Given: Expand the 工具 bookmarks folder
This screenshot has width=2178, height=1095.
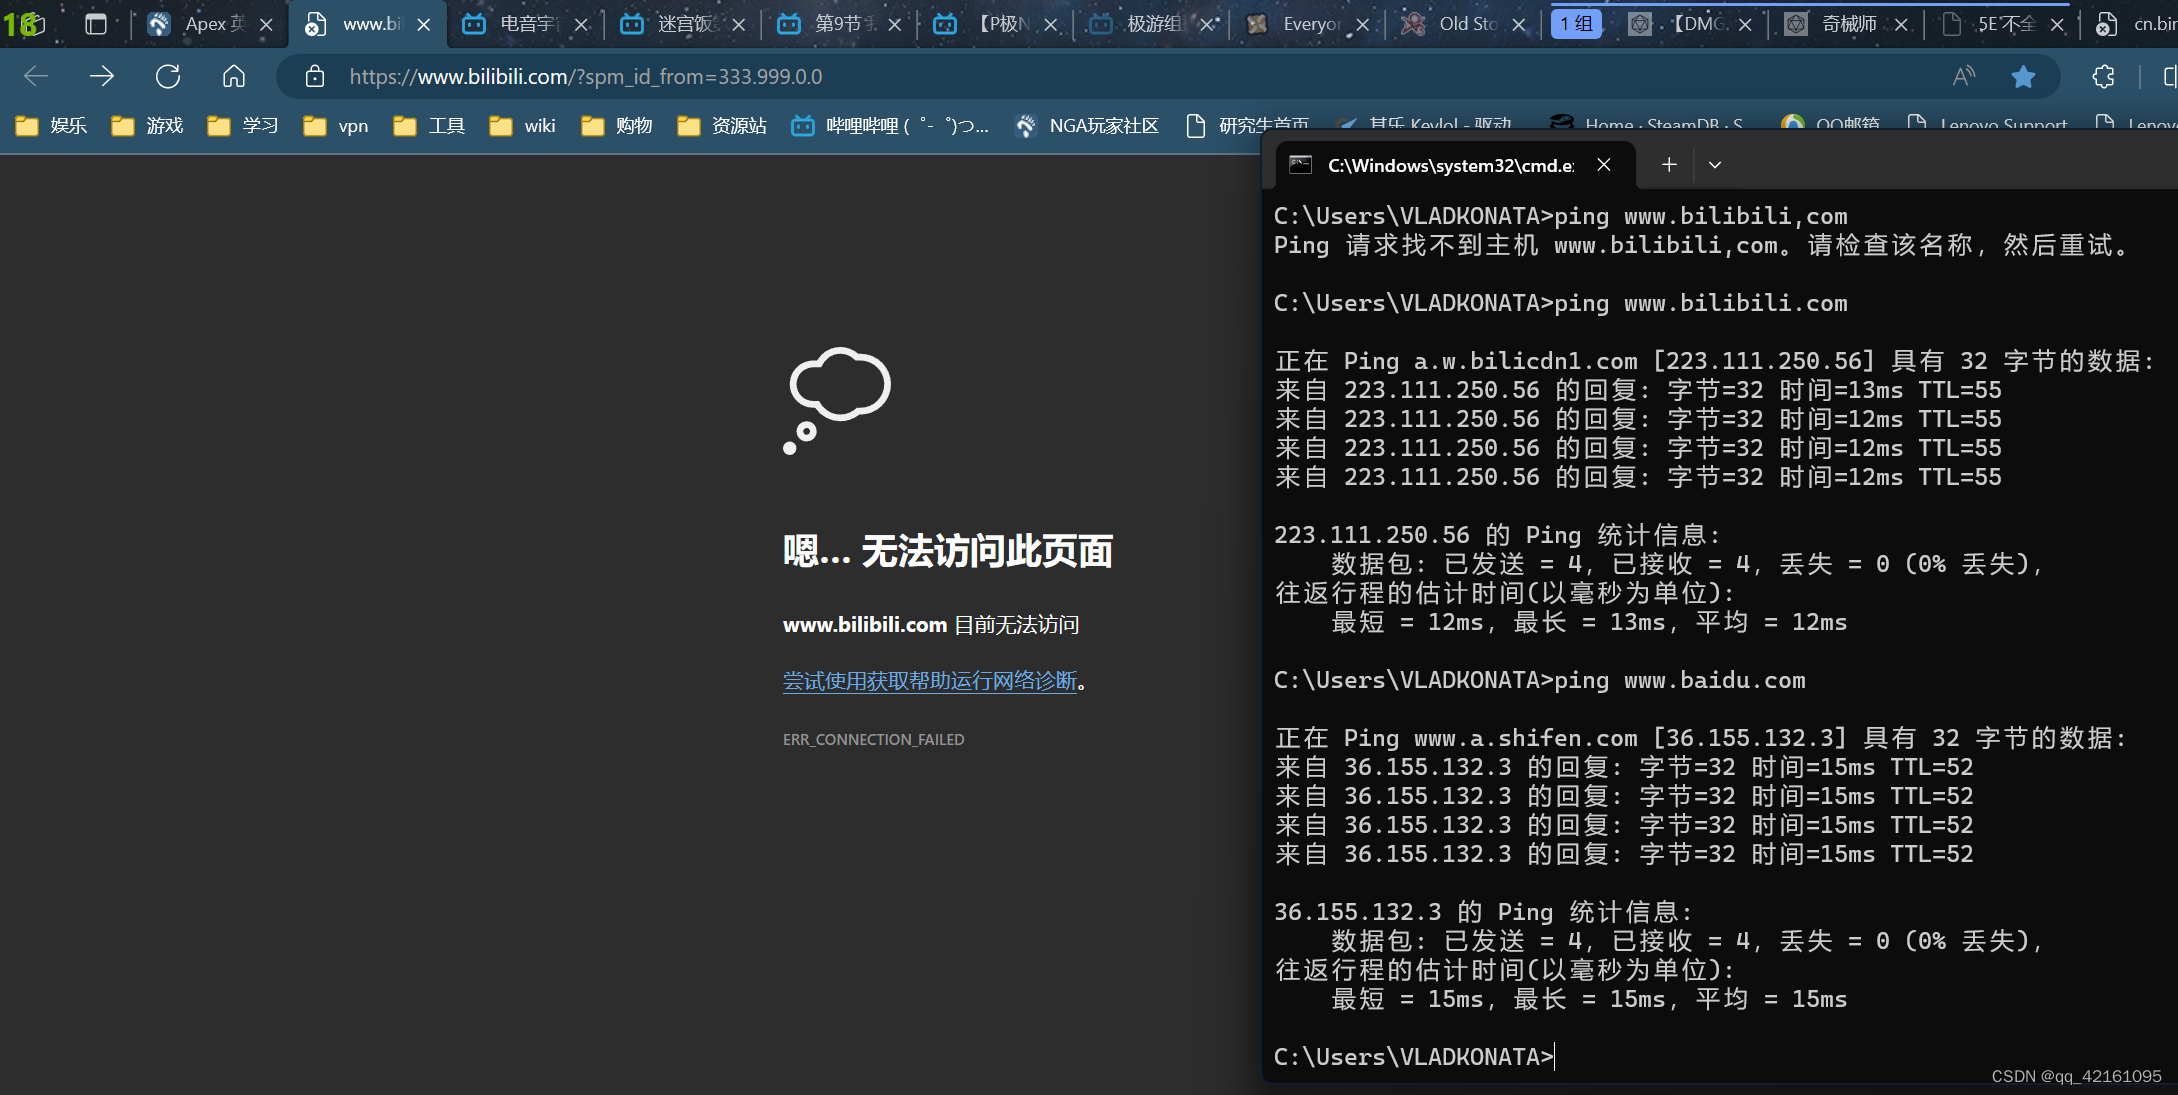Looking at the screenshot, I should (x=428, y=124).
